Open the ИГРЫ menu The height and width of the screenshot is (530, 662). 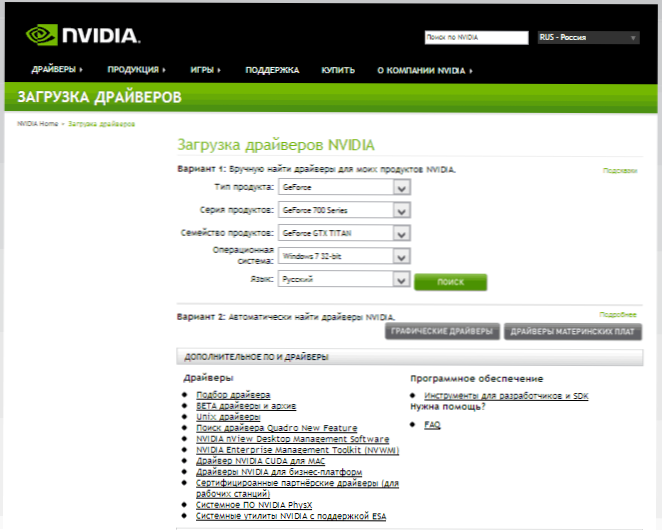click(206, 70)
